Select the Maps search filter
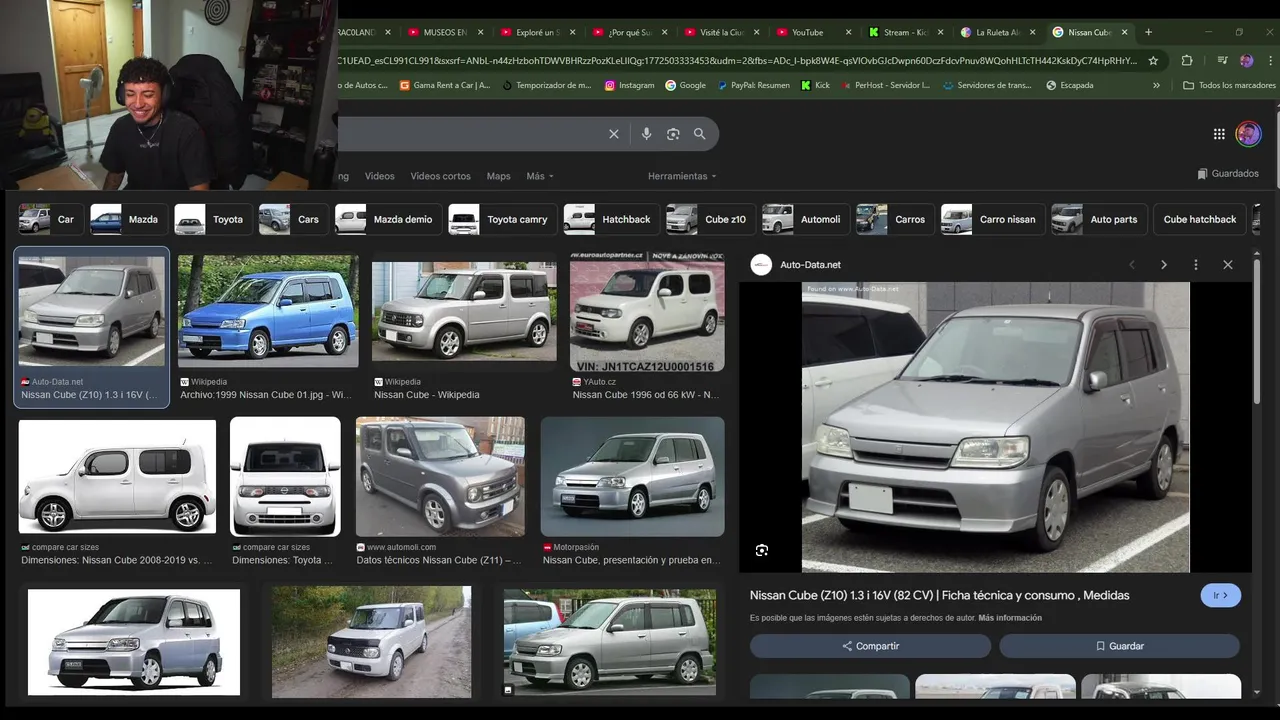The height and width of the screenshot is (720, 1280). tap(498, 176)
